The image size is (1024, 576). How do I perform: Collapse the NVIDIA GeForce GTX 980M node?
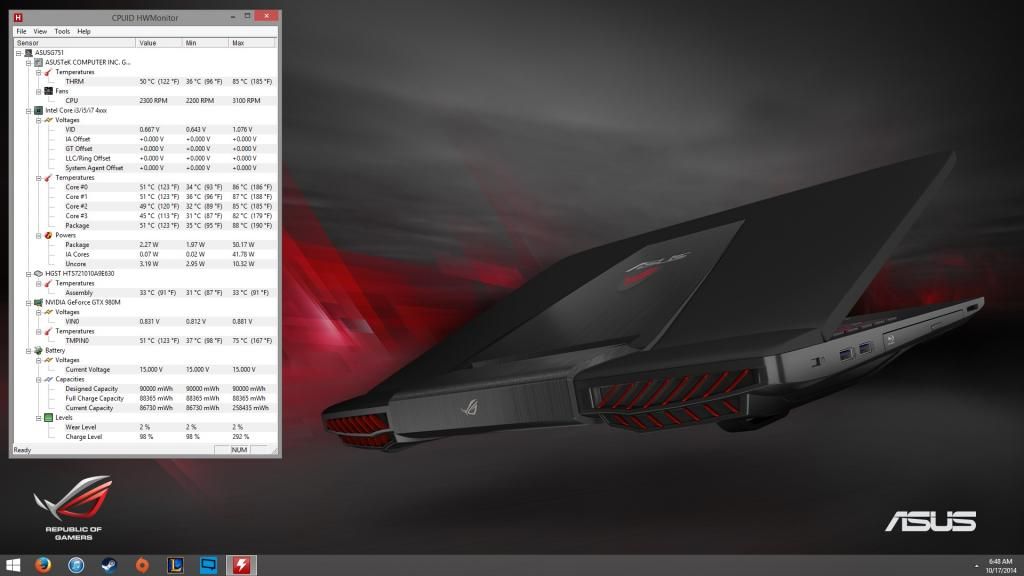(29, 303)
